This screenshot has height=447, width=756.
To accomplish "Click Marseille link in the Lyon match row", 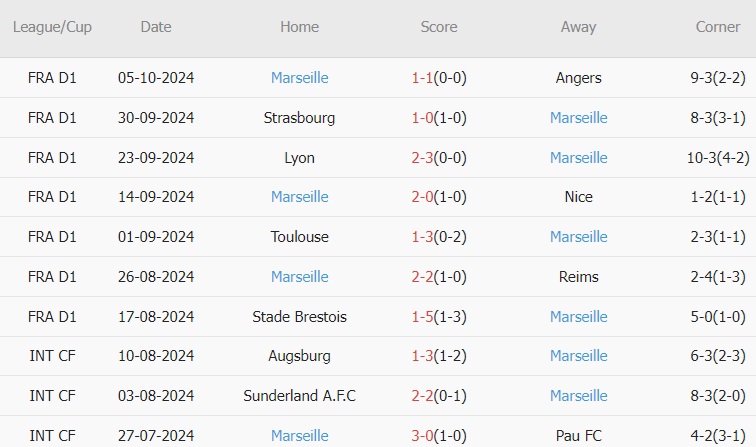I will point(578,157).
